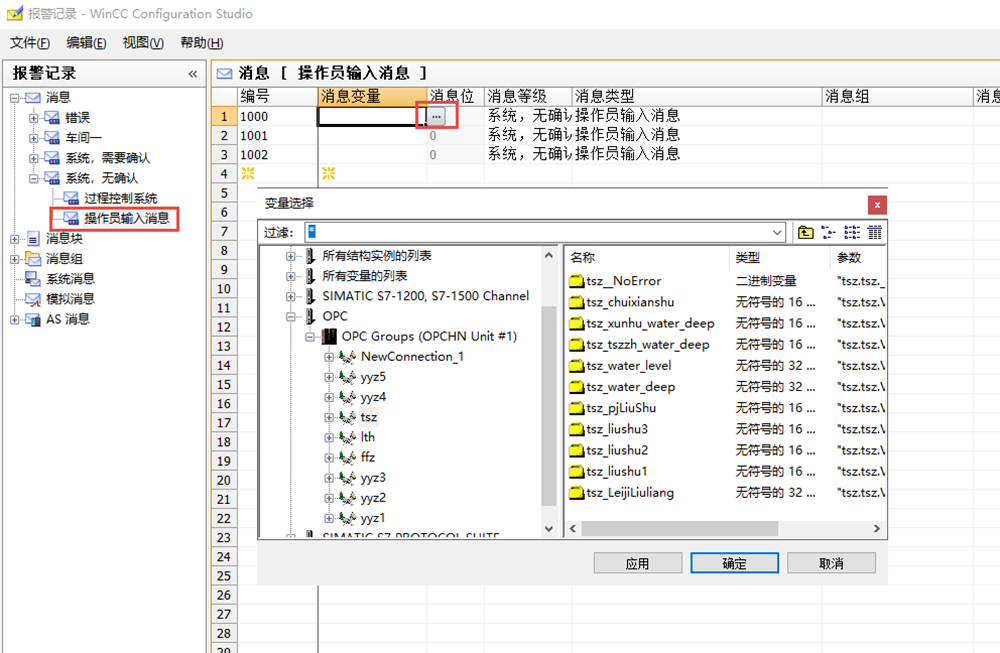
Task: Click the up-one-level folder icon in 变量选择 toolbar
Action: [x=806, y=232]
